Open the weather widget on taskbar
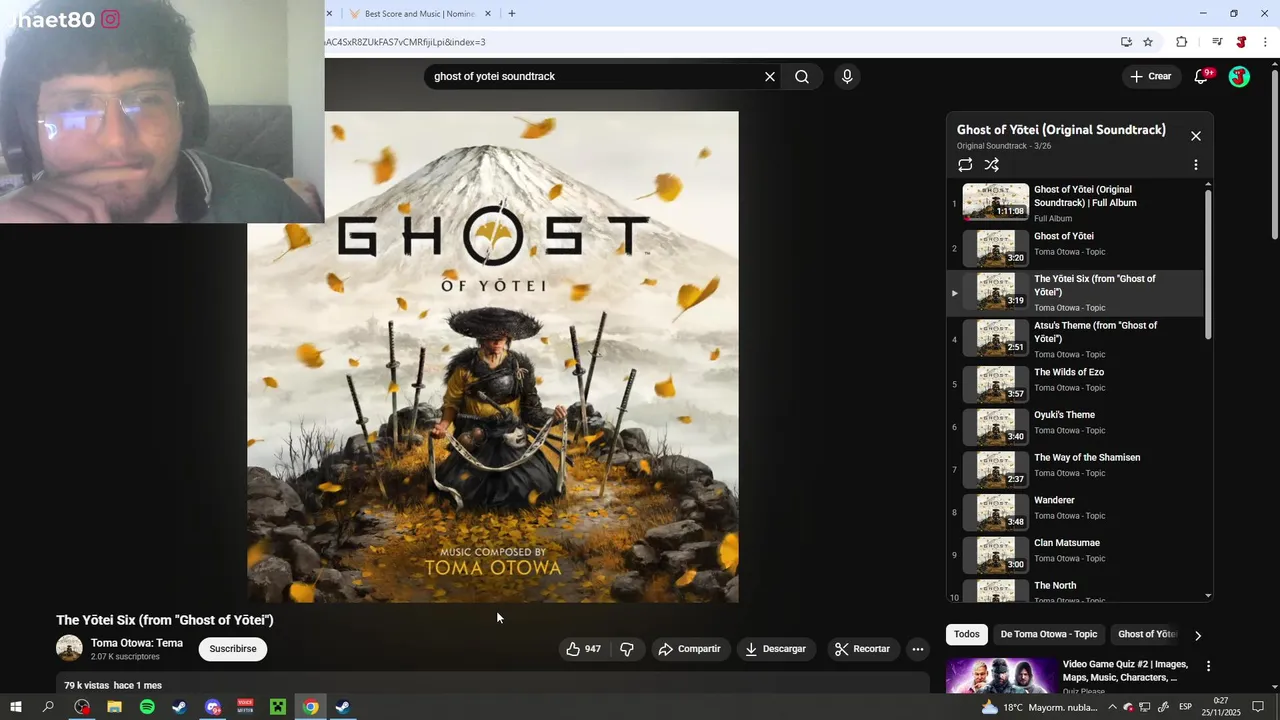This screenshot has width=1280, height=720. (x=1039, y=707)
